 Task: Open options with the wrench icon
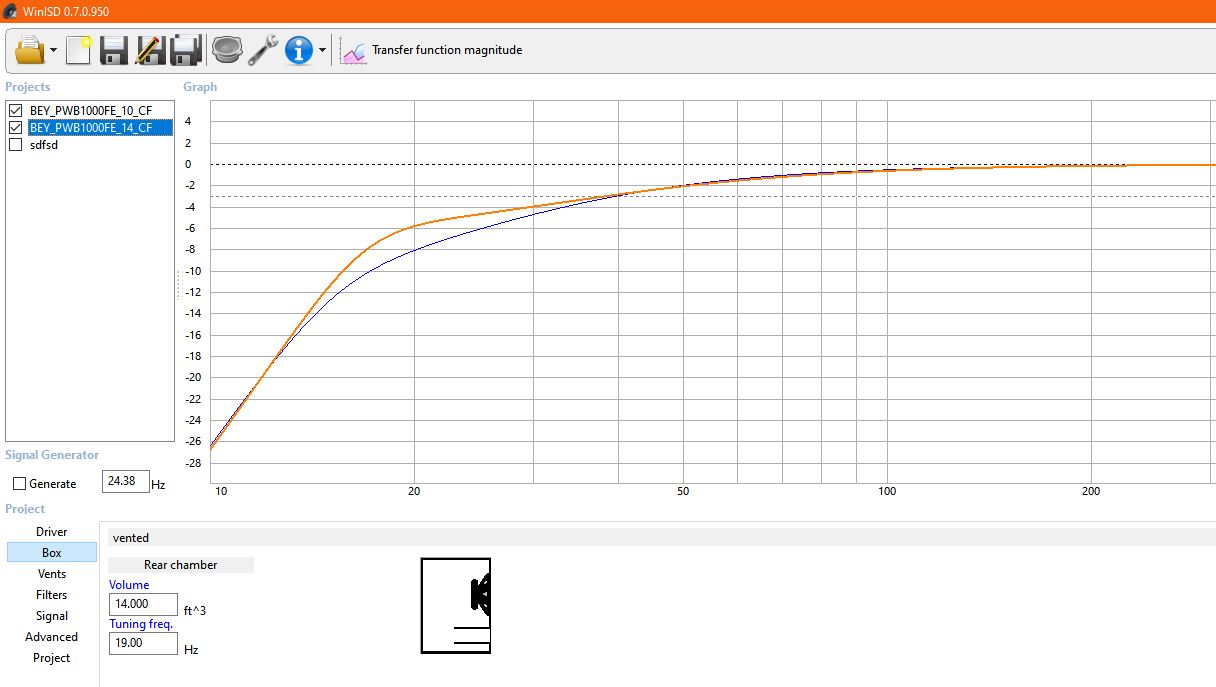(262, 50)
